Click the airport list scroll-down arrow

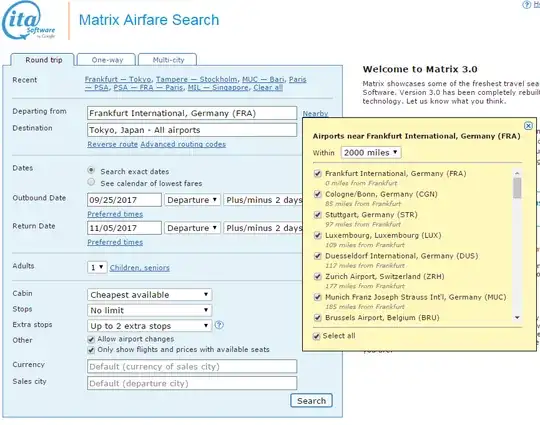click(x=517, y=318)
